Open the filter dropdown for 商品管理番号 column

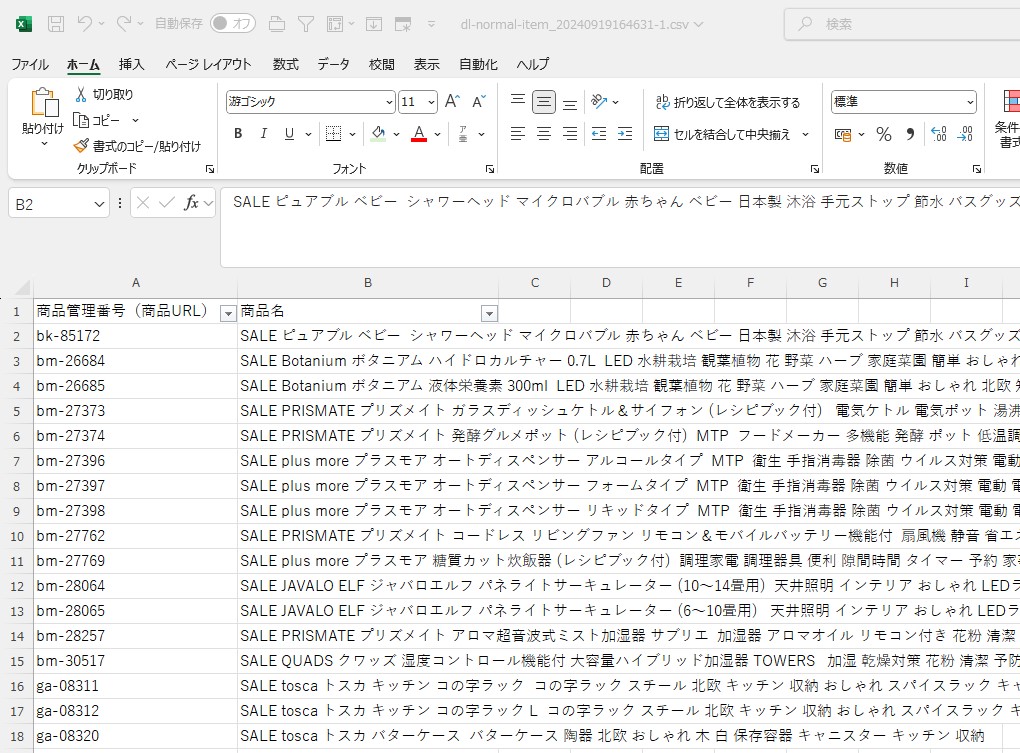(228, 313)
